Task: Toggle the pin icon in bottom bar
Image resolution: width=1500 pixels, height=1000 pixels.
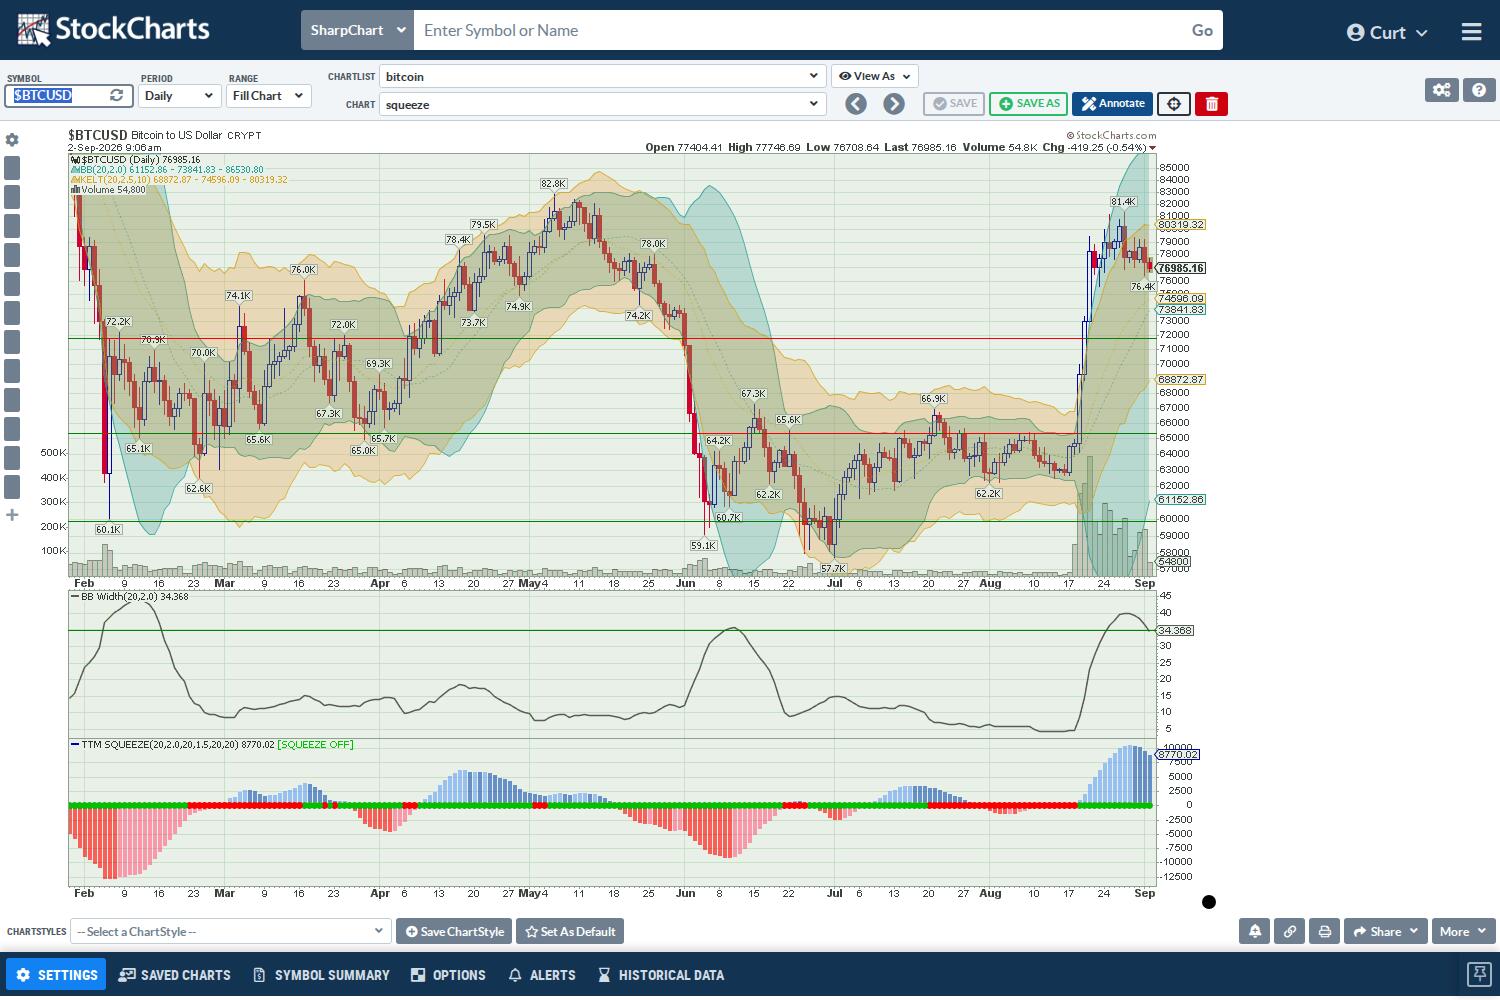Action: point(1479,974)
